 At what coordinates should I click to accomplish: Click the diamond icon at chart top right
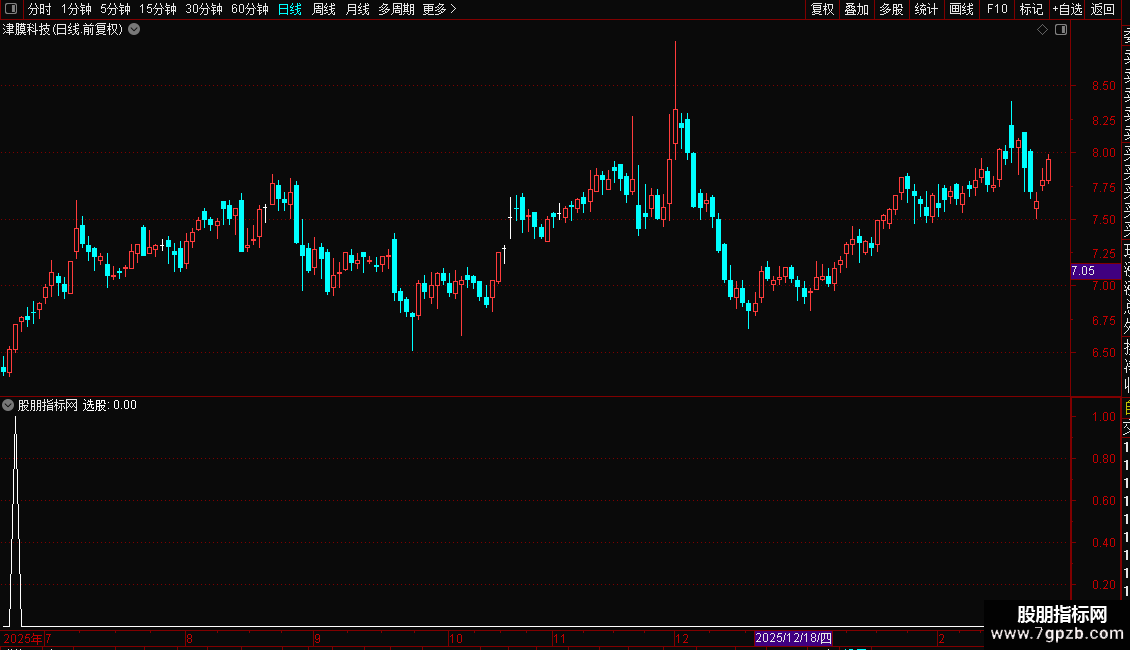[1042, 30]
